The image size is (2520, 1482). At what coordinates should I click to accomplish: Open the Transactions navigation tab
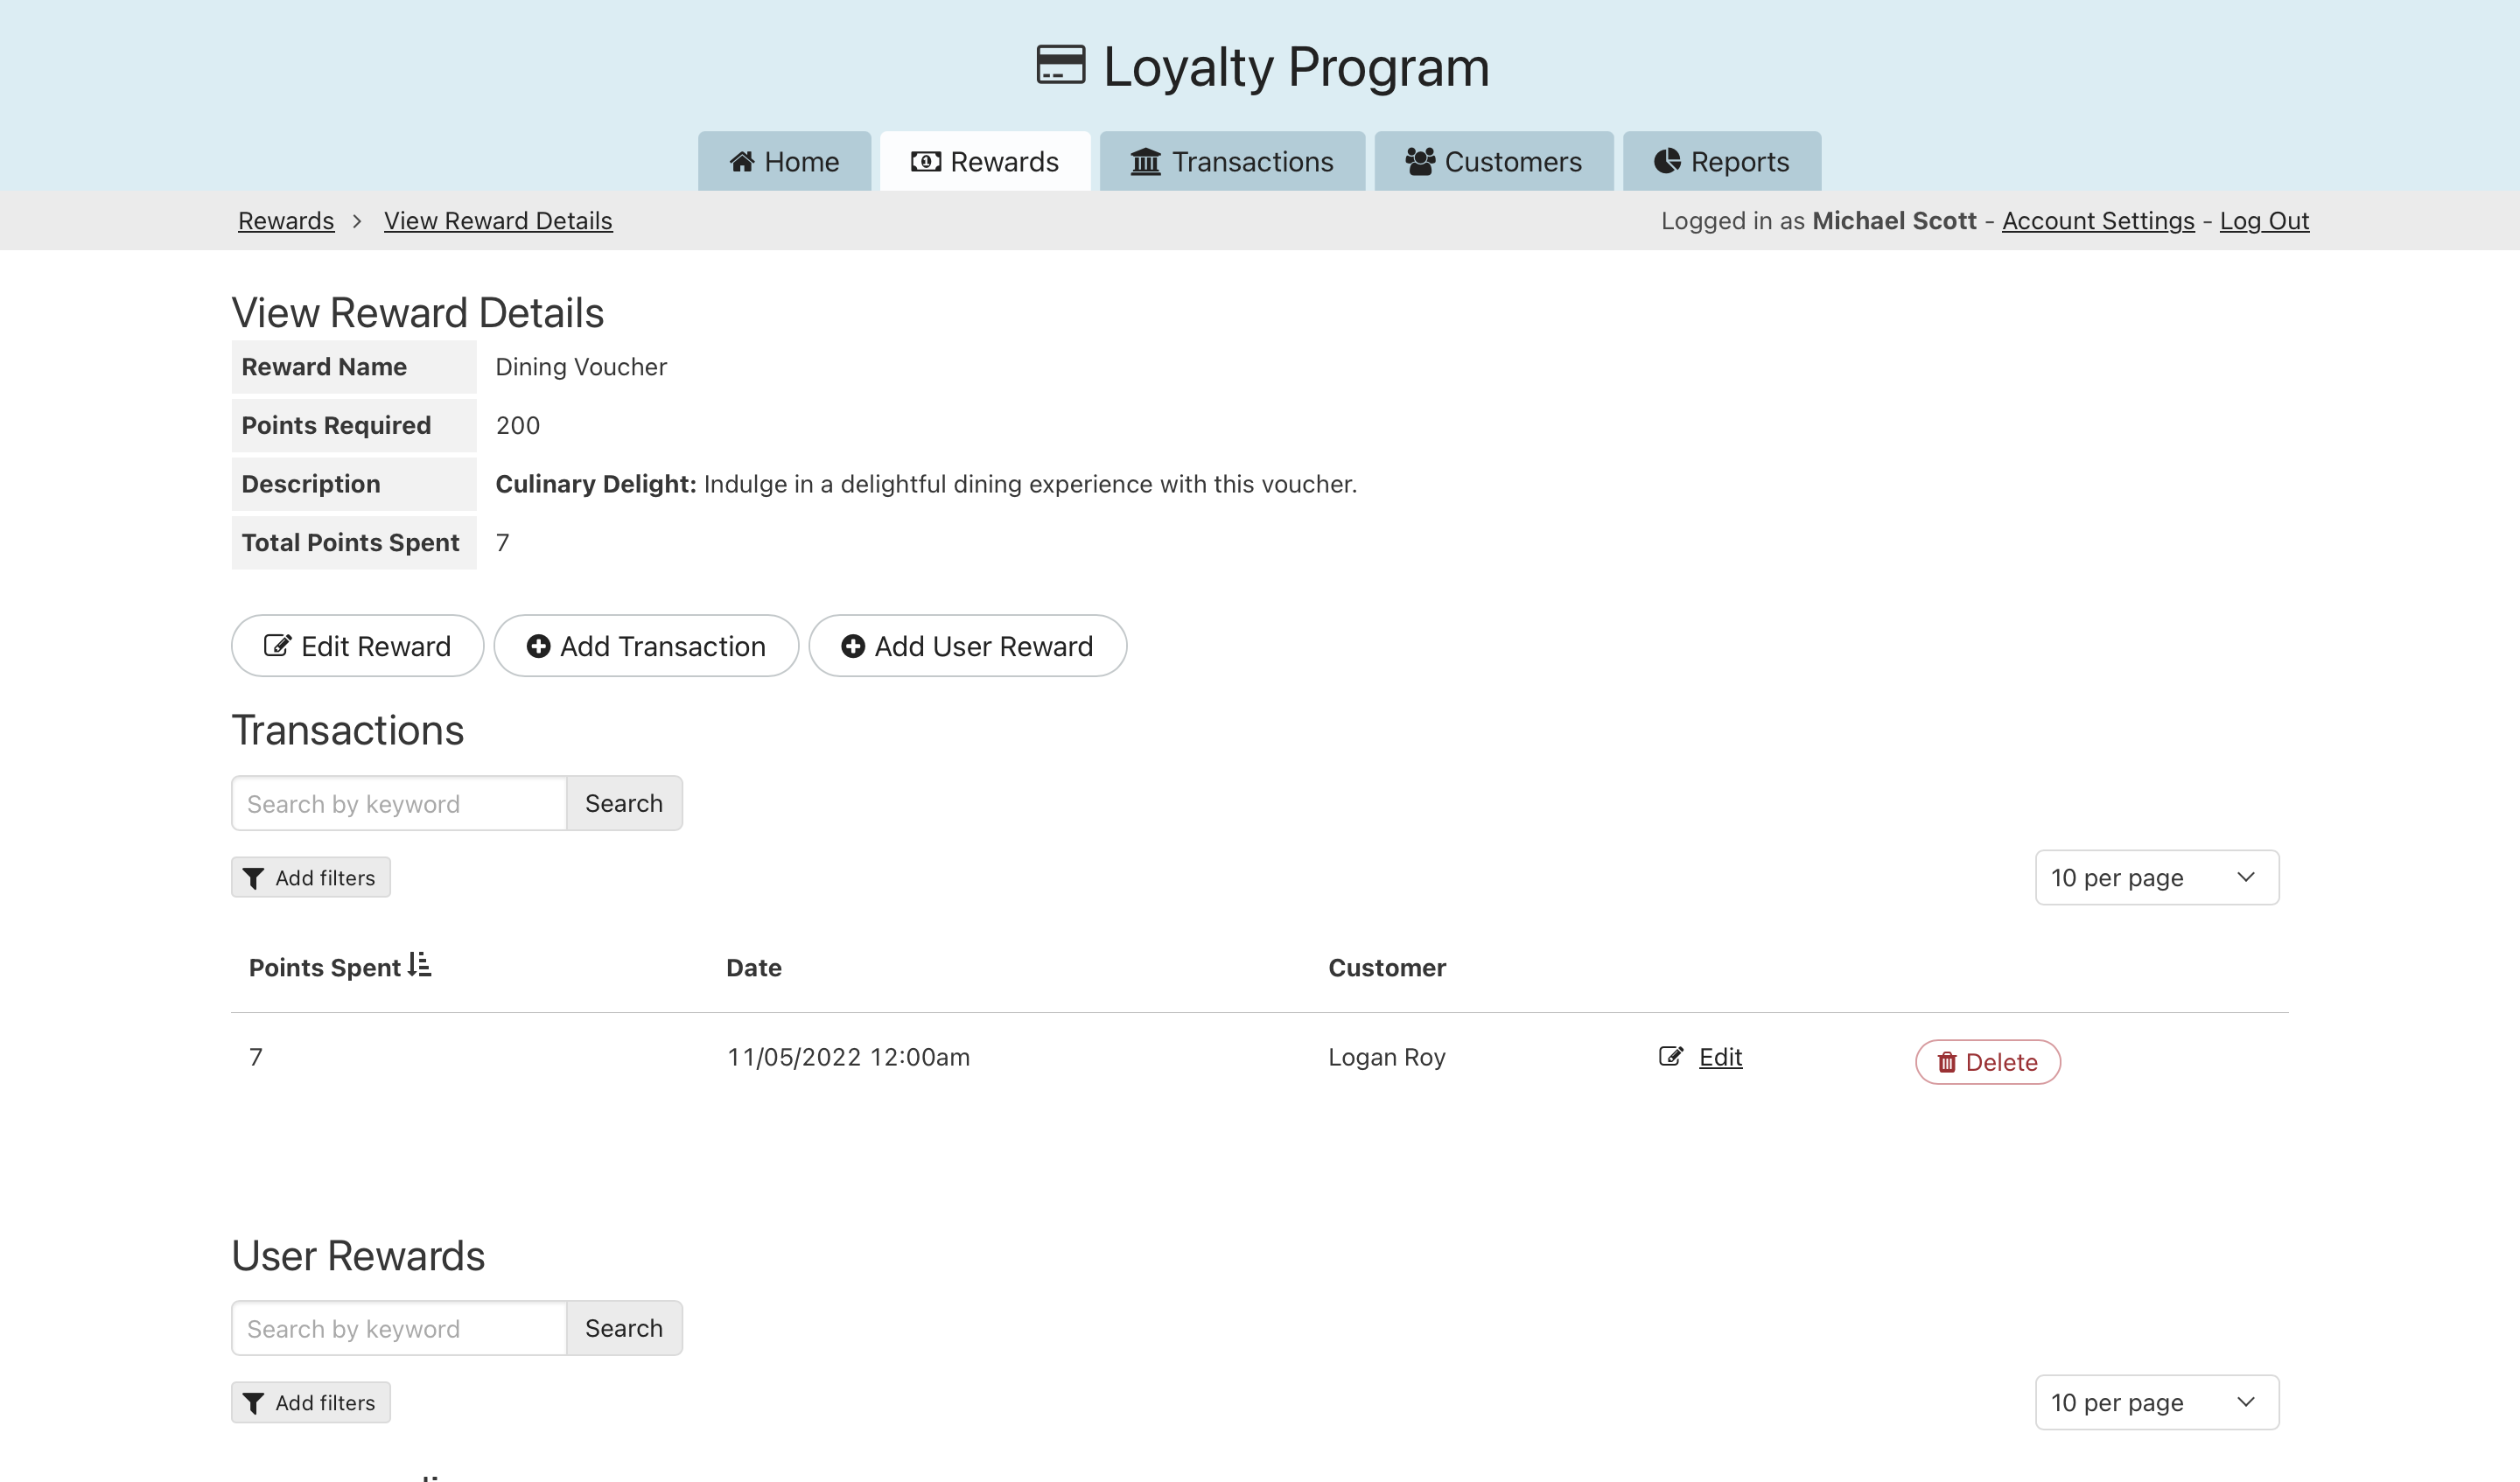(x=1232, y=162)
